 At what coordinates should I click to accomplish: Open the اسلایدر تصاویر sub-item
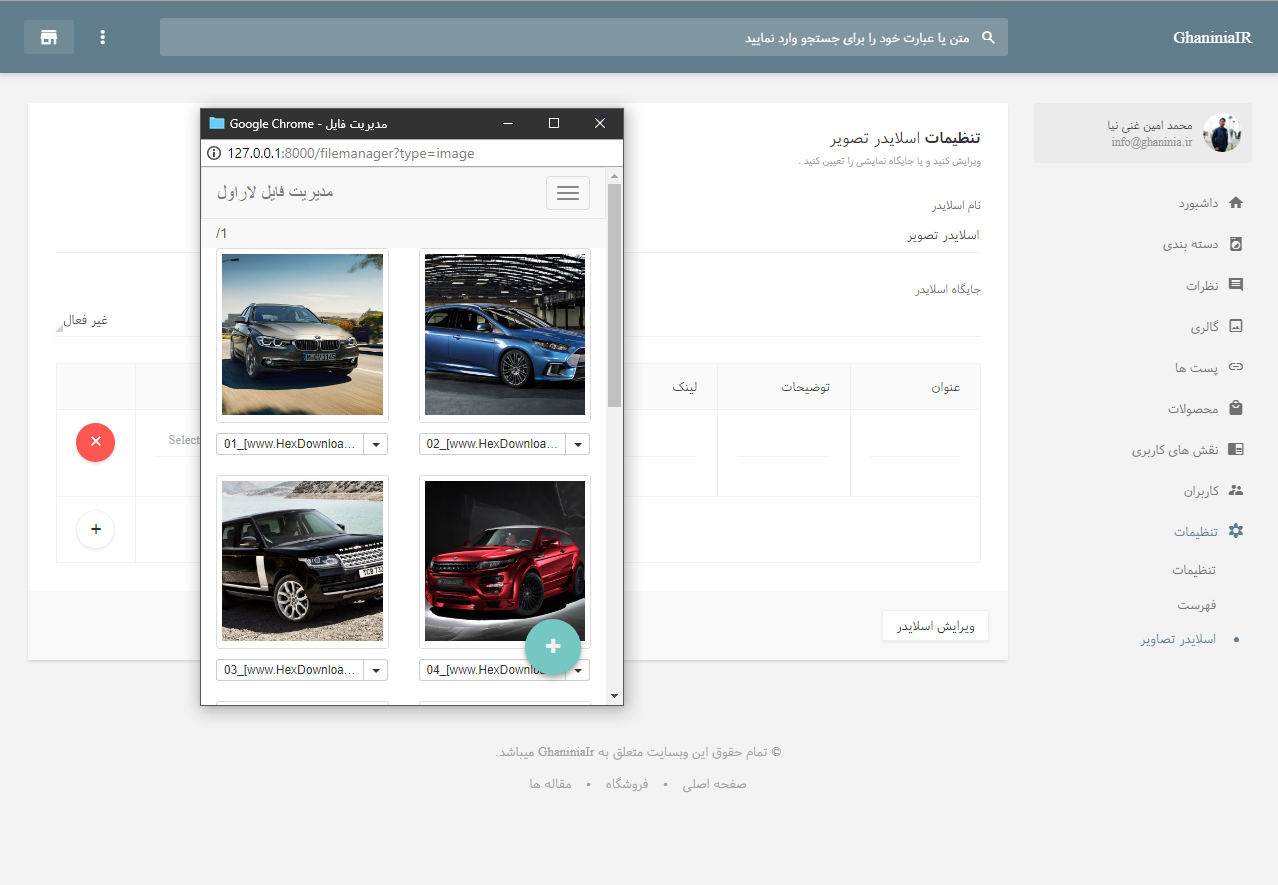coord(1178,639)
